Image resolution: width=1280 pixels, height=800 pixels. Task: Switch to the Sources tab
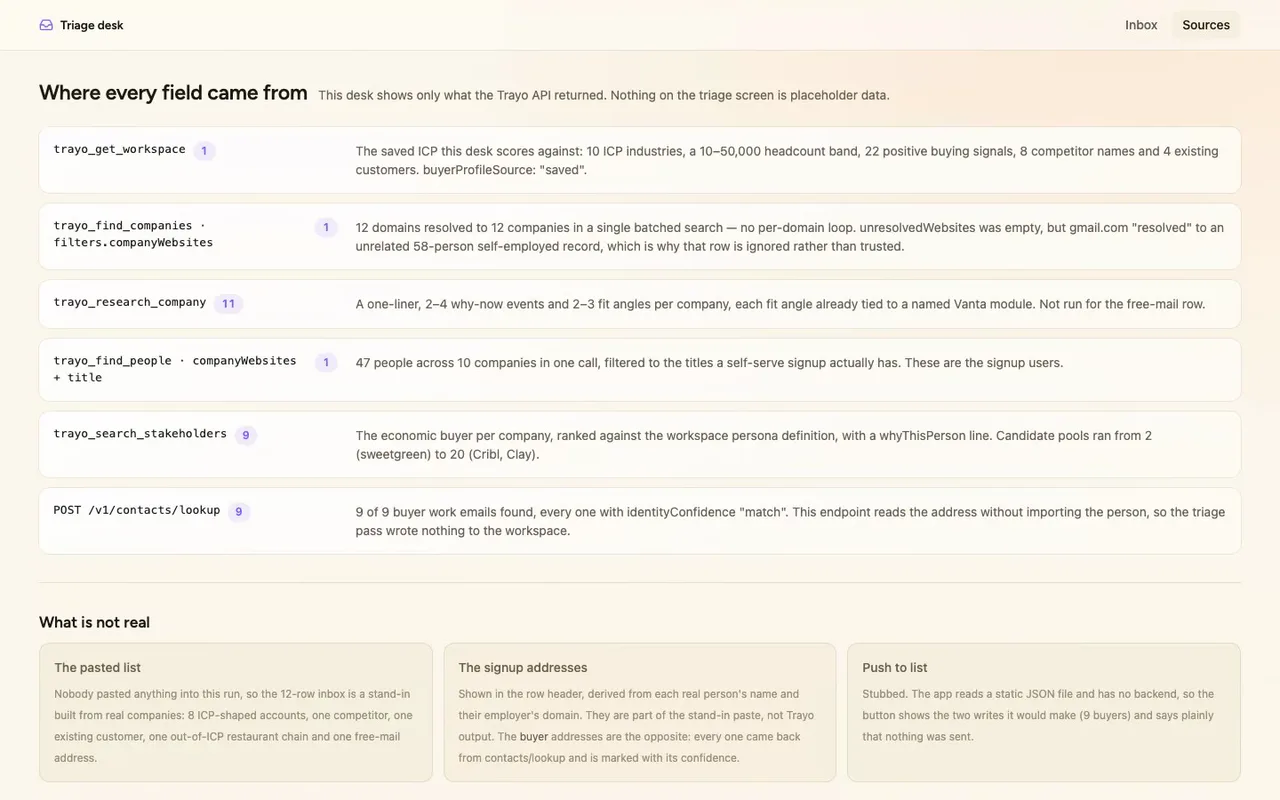click(x=1206, y=25)
